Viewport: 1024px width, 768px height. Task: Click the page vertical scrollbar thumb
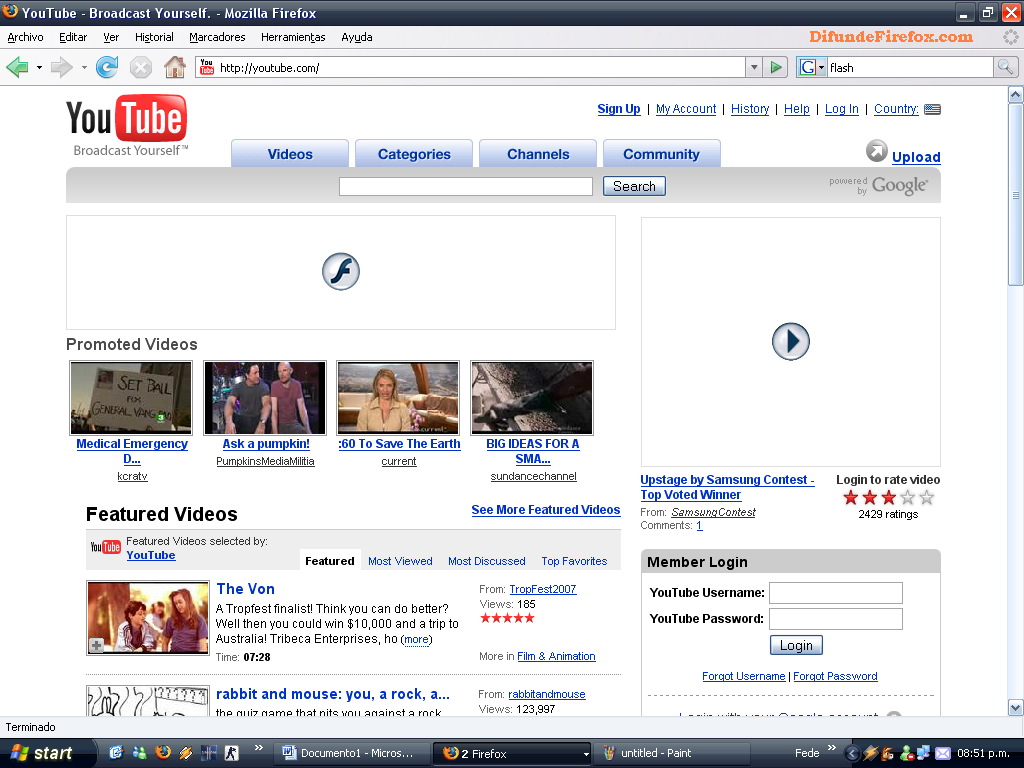click(x=1016, y=195)
